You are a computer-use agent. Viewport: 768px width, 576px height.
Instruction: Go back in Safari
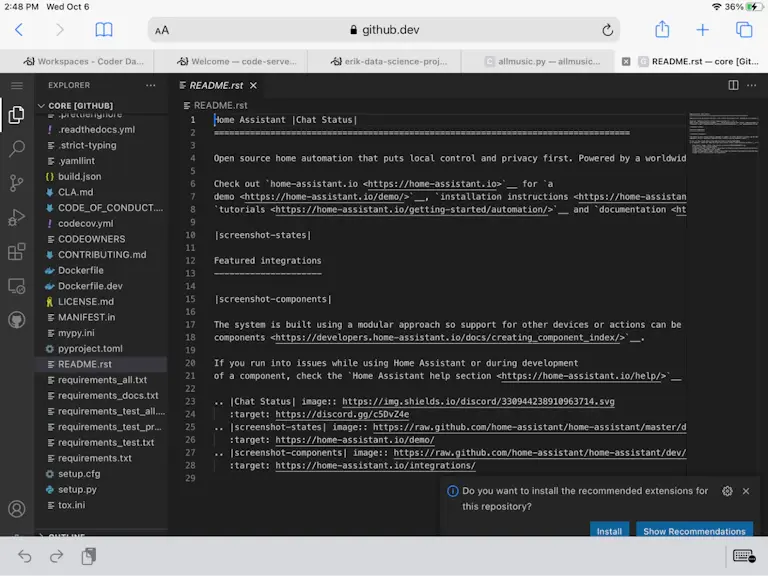tap(19, 30)
